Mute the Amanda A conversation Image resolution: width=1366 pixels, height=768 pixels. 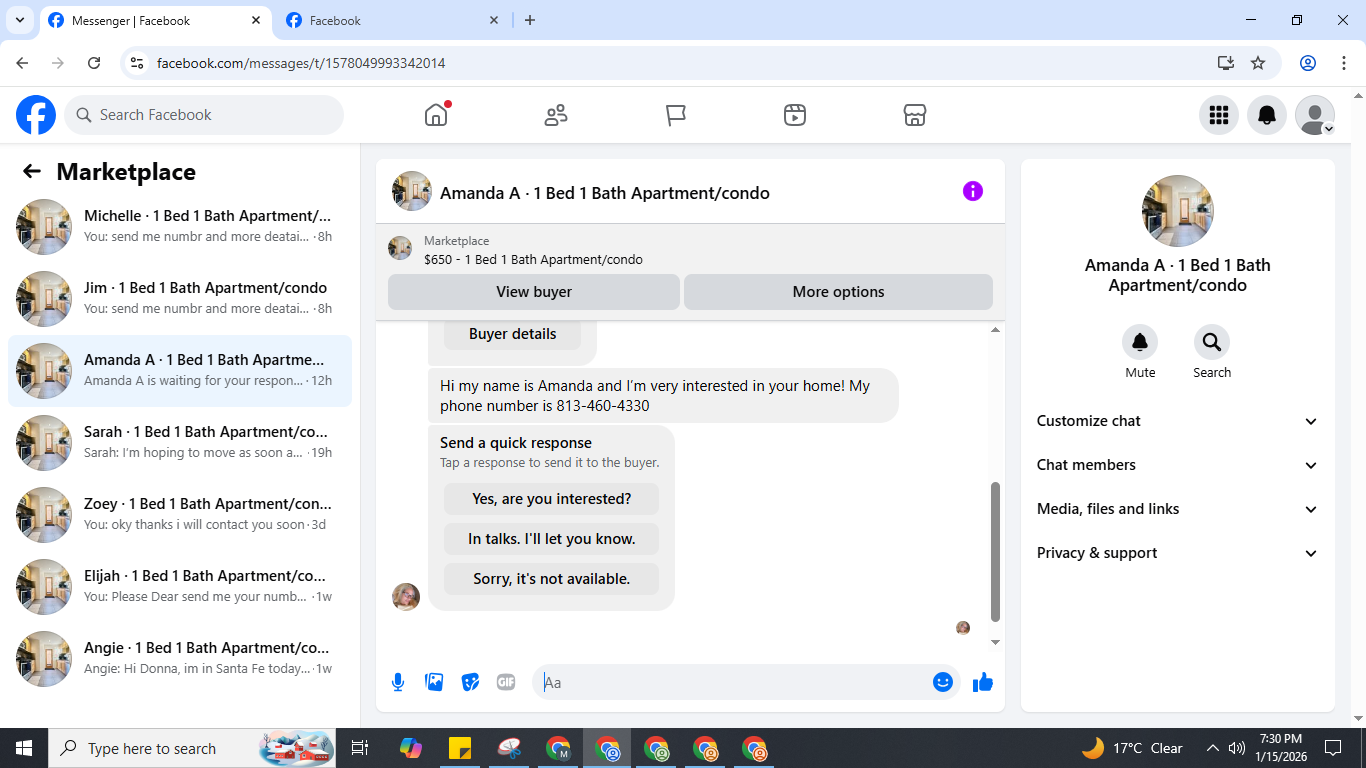click(1140, 342)
